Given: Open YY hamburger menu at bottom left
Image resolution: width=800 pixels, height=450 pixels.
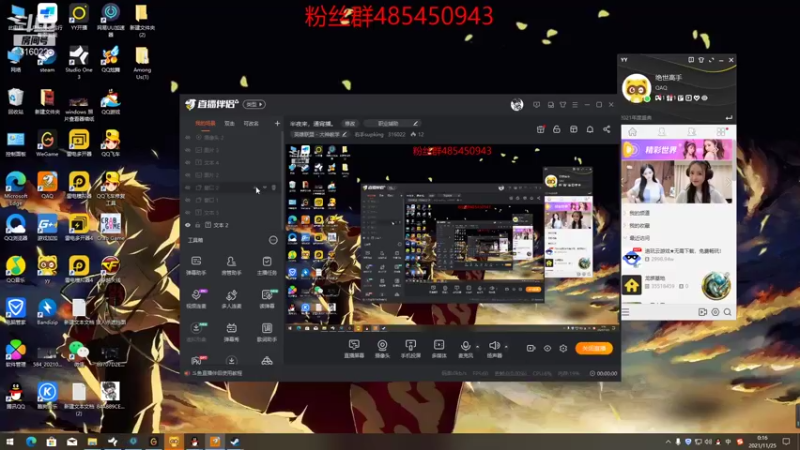Looking at the screenshot, I should (x=626, y=312).
